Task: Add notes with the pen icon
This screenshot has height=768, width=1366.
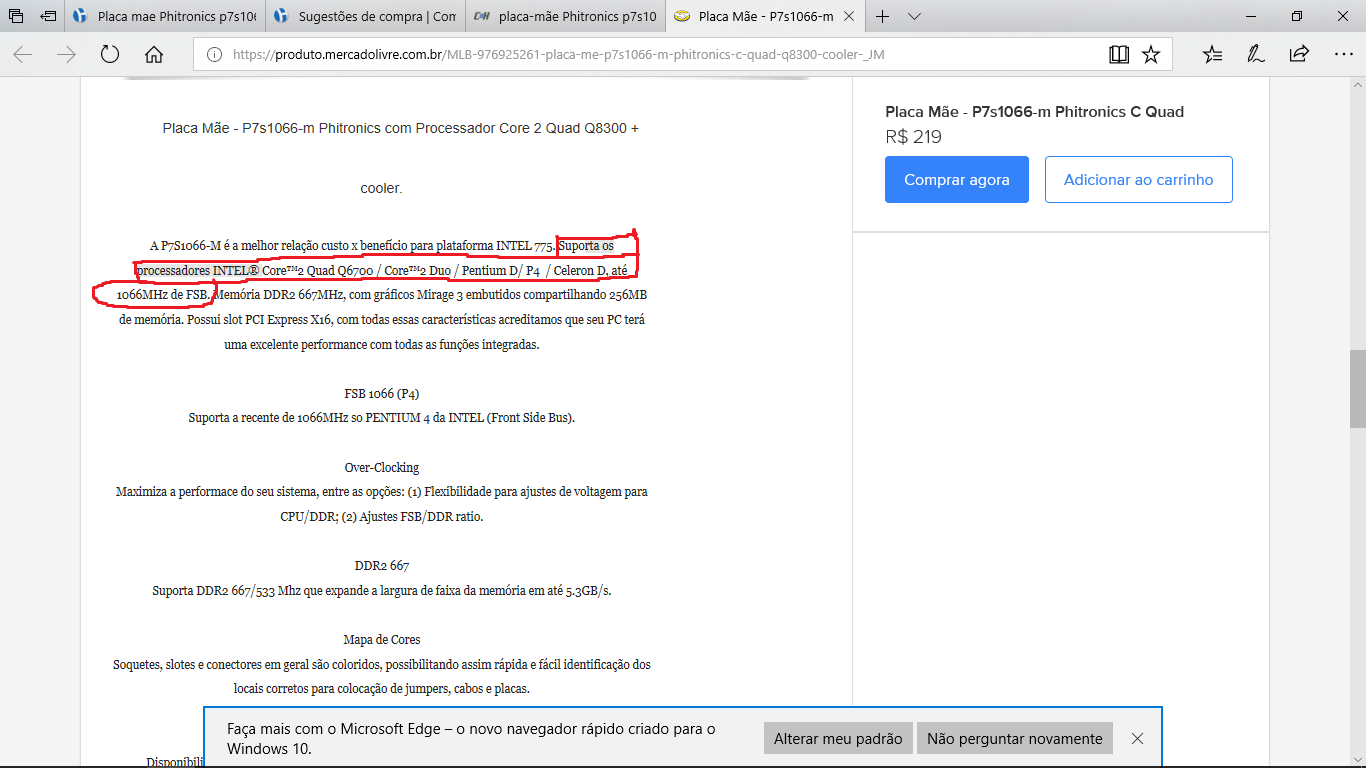Action: pyautogui.click(x=1256, y=54)
